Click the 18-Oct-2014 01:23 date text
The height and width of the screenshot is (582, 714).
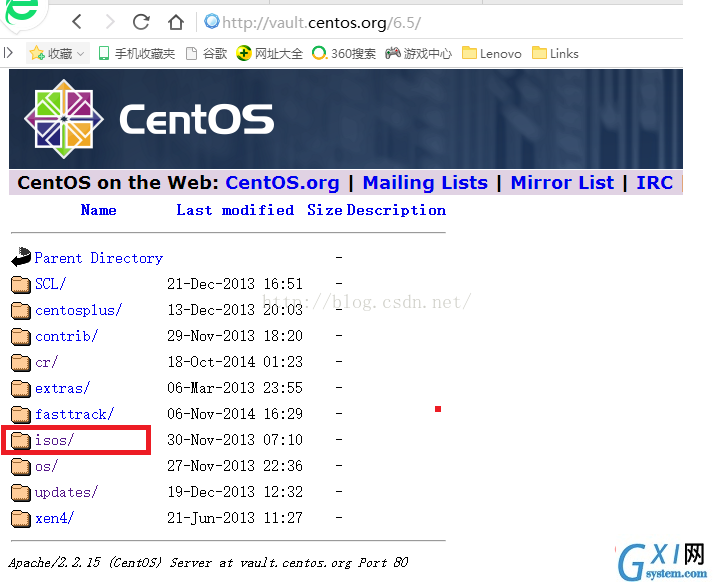point(235,362)
